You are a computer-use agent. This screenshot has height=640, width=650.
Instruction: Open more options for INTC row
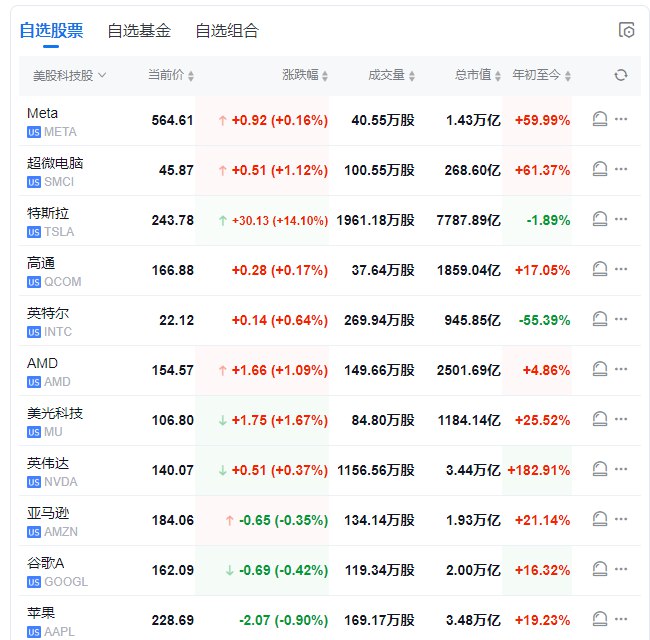click(621, 319)
